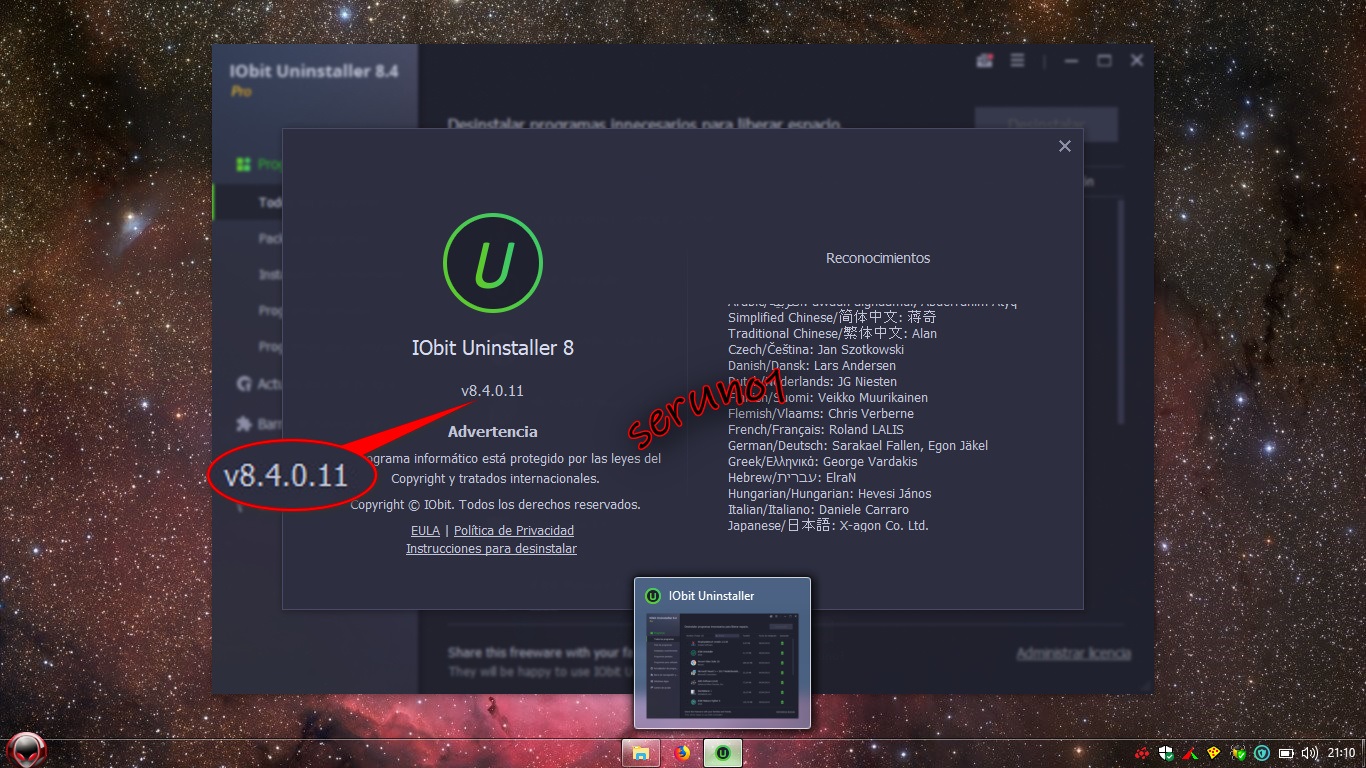This screenshot has width=1366, height=768.
Task: Click the Advertencia heading
Action: pyautogui.click(x=493, y=432)
